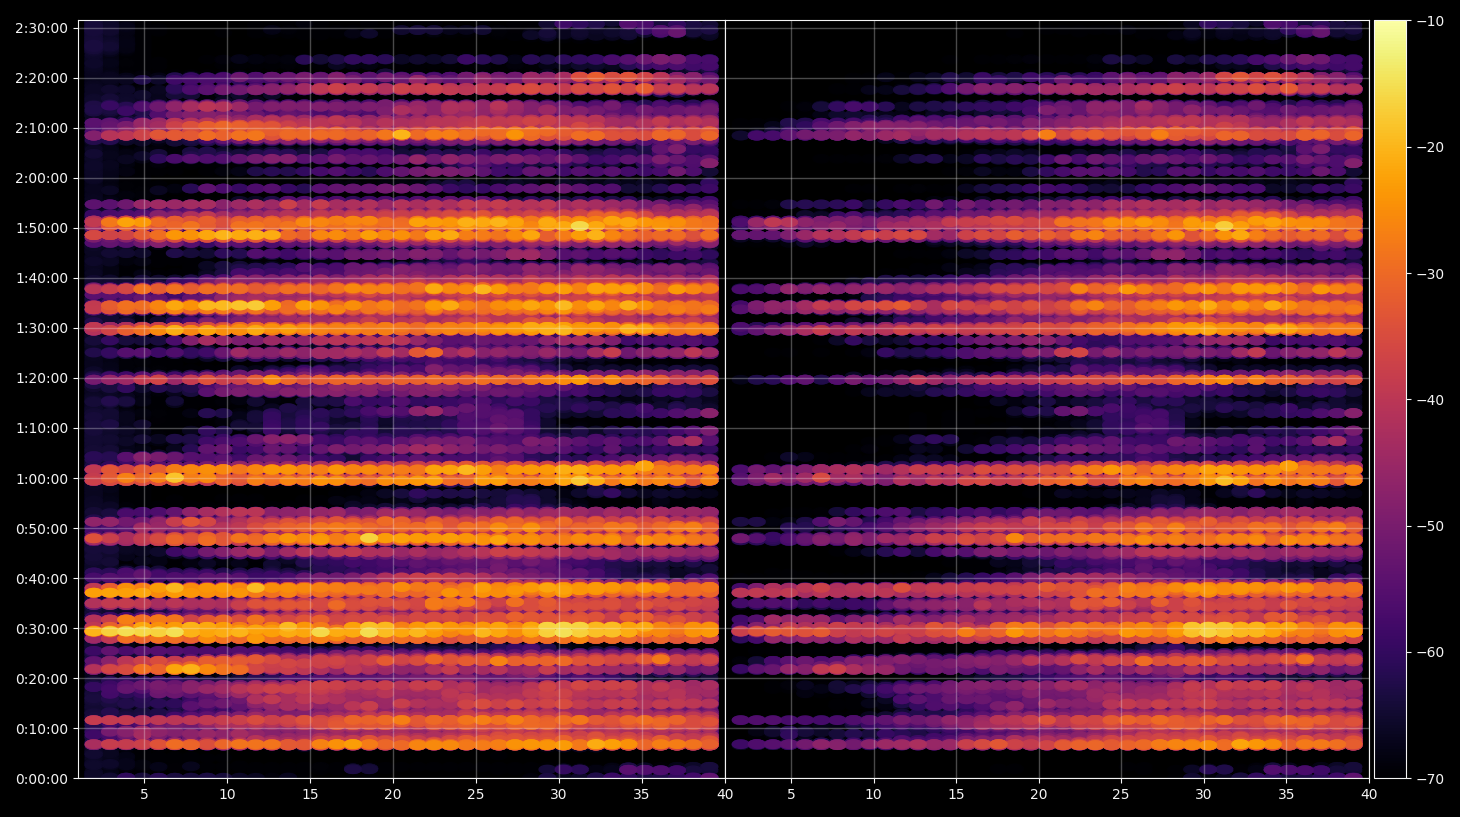Pick the 1:40:00 time label

pyautogui.click(x=41, y=278)
